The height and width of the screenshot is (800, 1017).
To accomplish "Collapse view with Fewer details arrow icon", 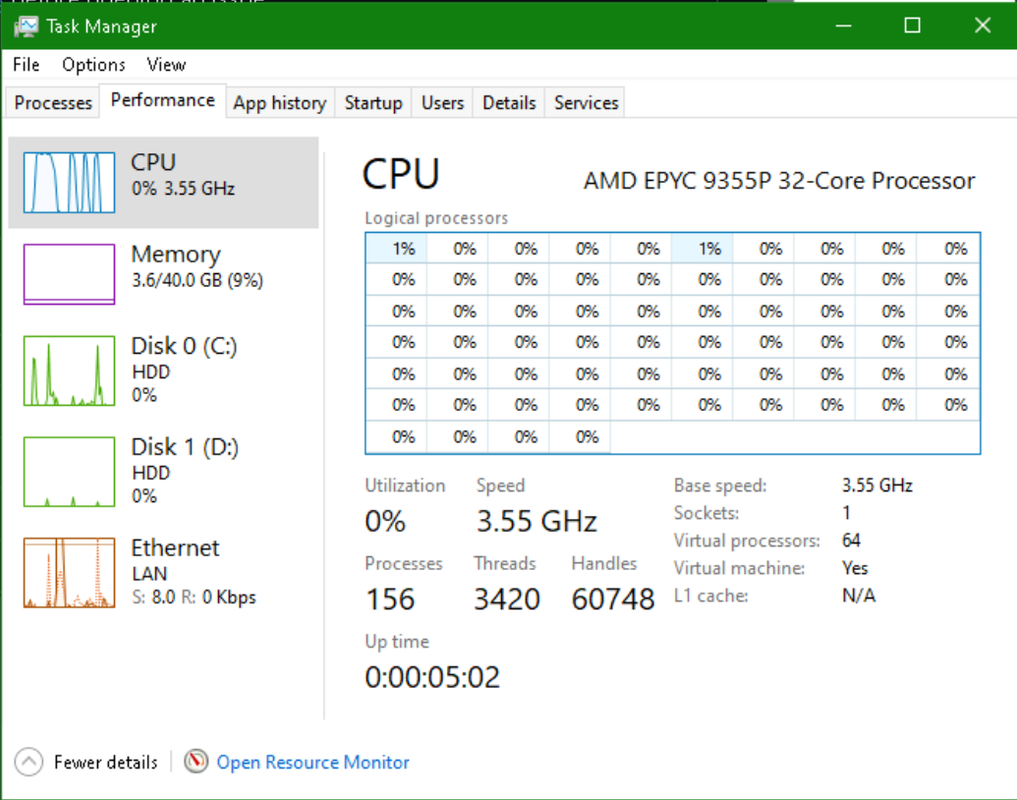I will click(x=29, y=762).
